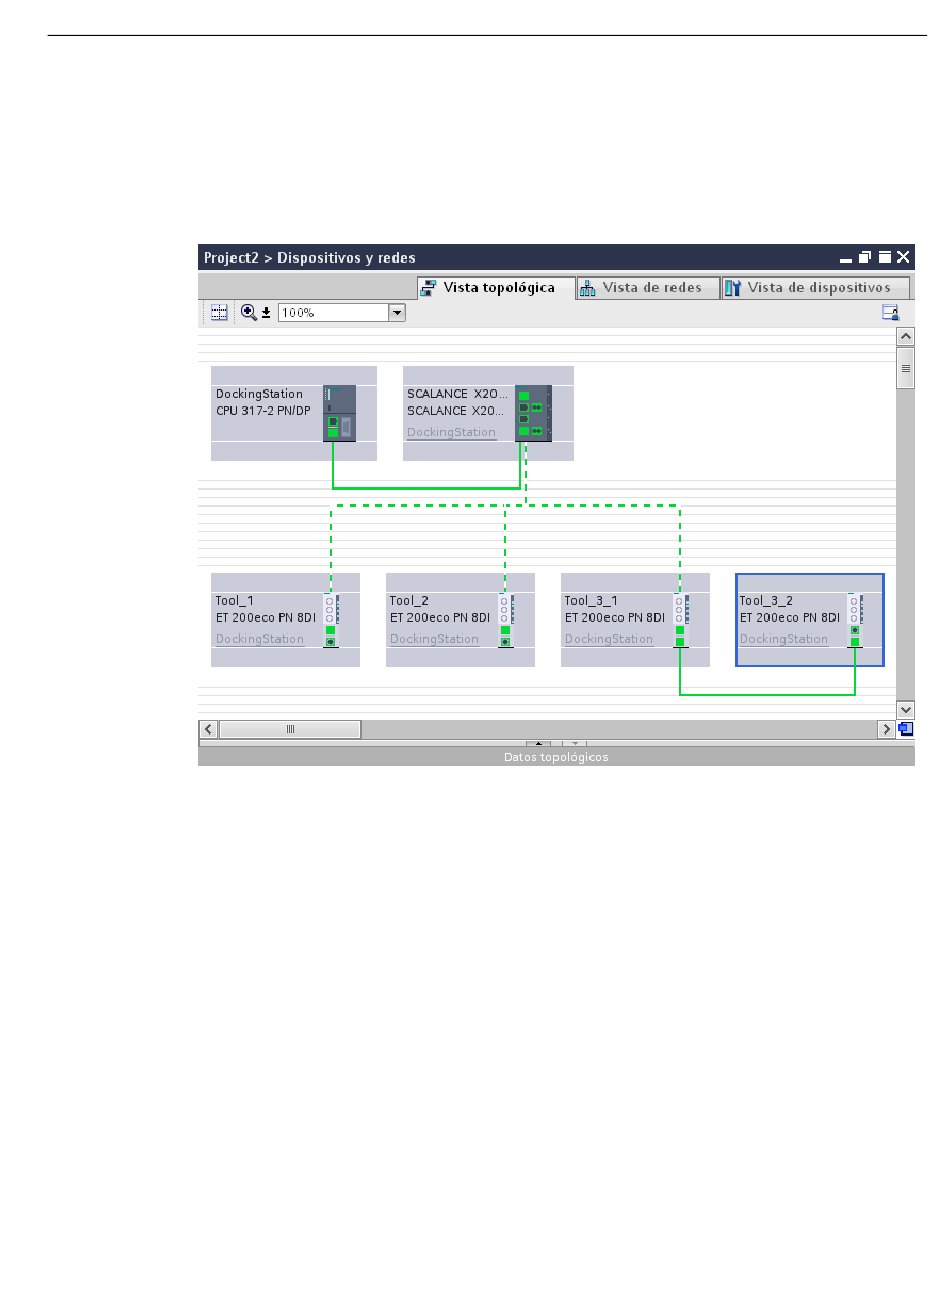The image size is (950, 1301).
Task: Click the Tool_3_2 ET 200eco module icon
Action: [855, 620]
